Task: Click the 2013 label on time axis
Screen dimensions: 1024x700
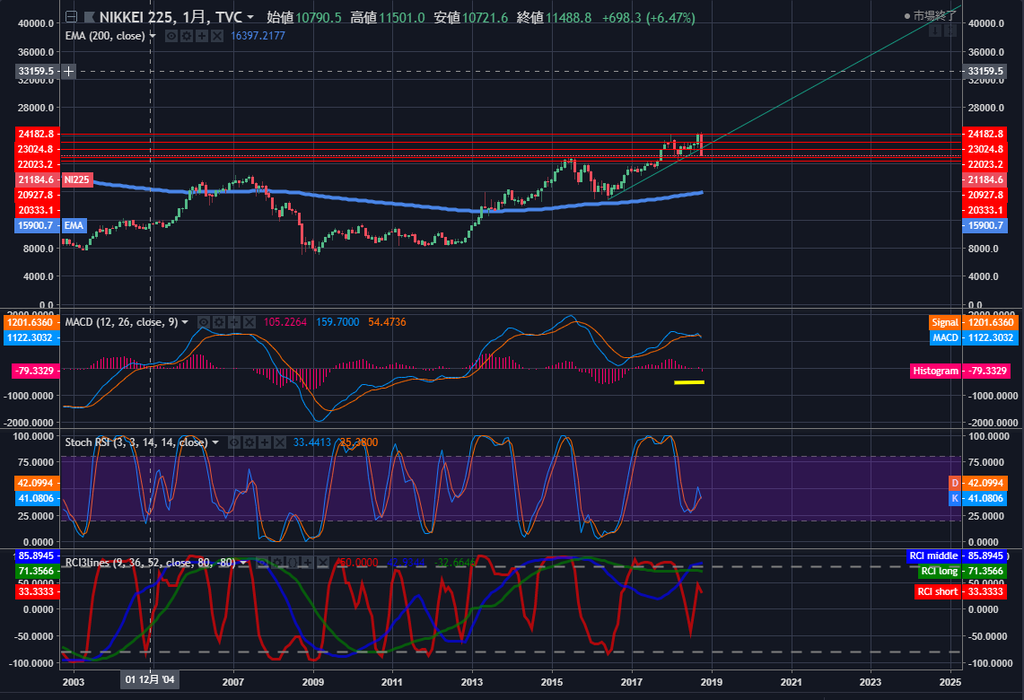Action: coord(472,682)
